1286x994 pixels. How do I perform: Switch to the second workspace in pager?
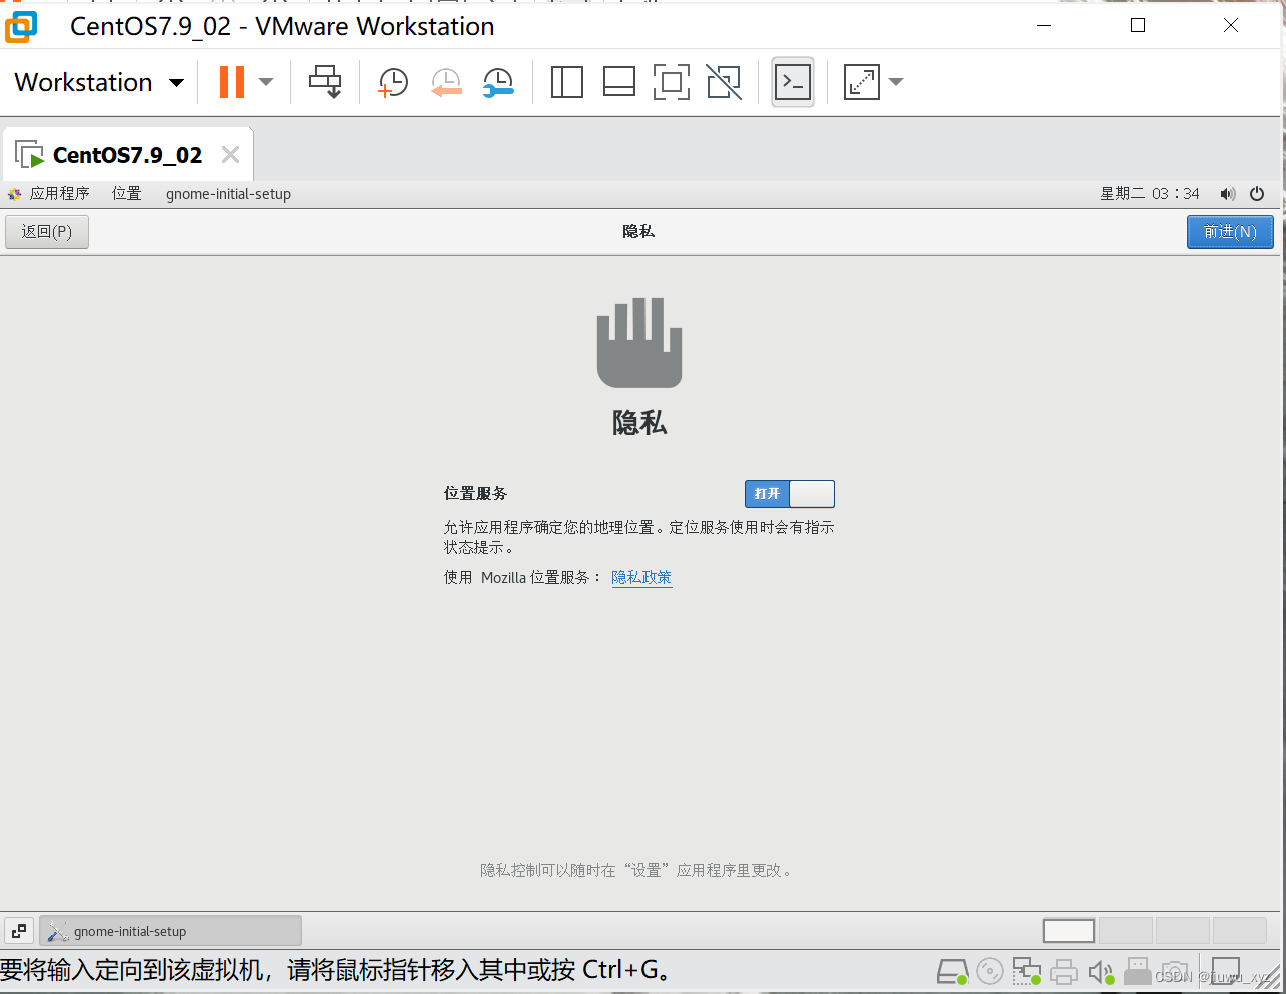(x=1126, y=931)
